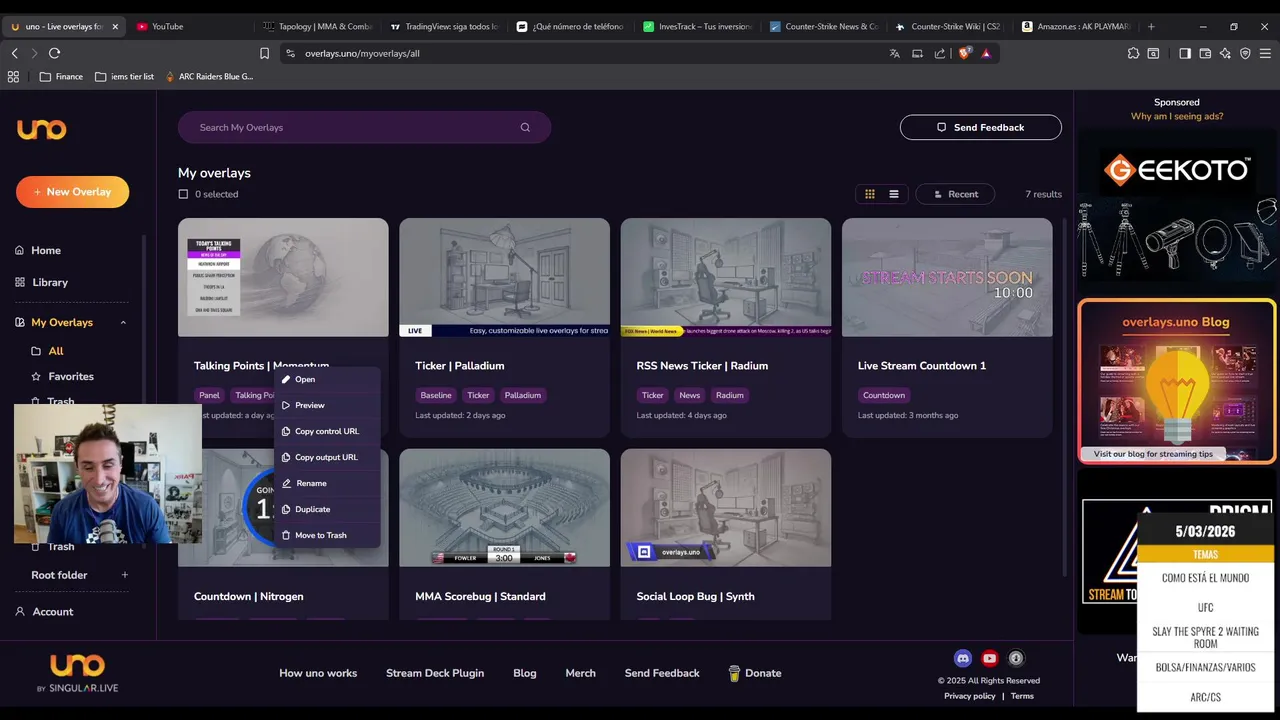The height and width of the screenshot is (720, 1280).
Task: Click the Donate link
Action: 754,673
